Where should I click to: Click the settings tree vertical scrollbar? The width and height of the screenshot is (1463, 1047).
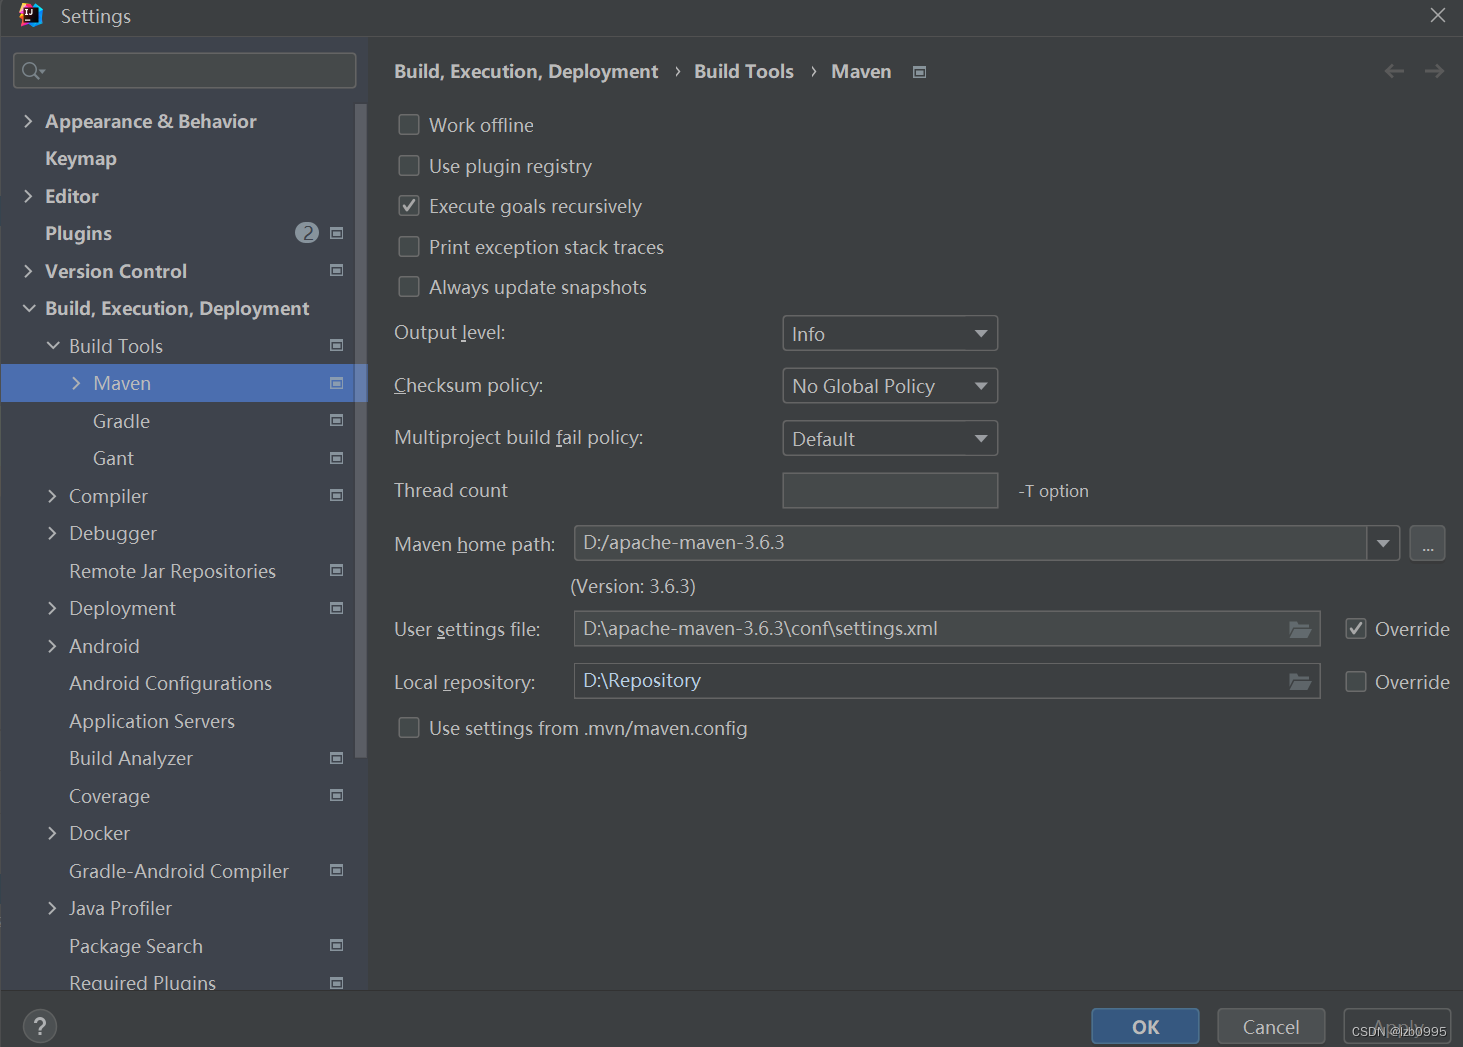click(360, 430)
